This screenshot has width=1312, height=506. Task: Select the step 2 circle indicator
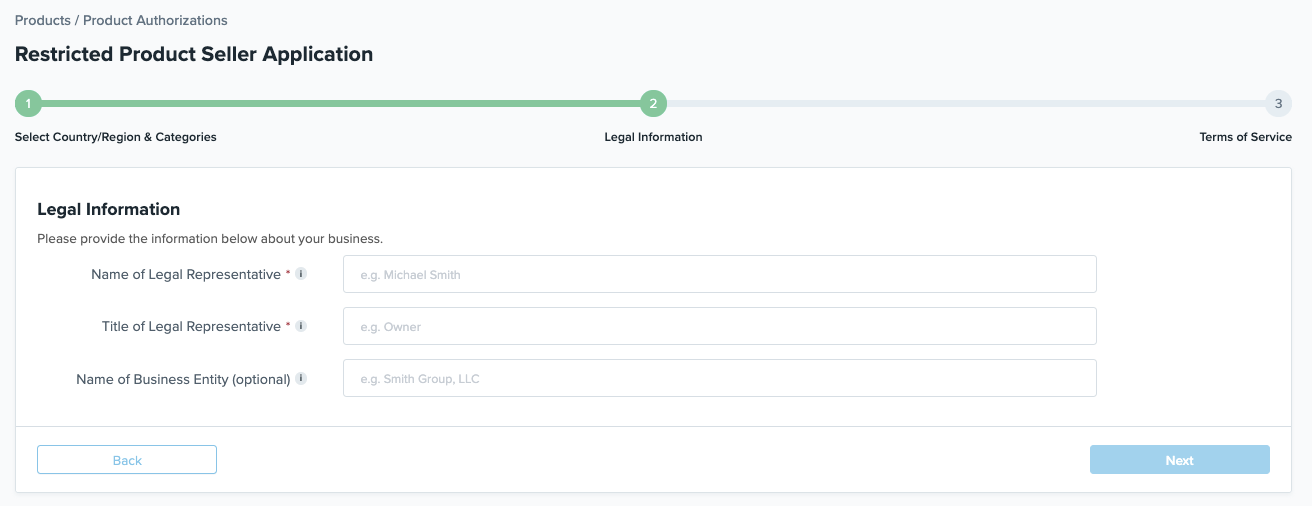(653, 103)
